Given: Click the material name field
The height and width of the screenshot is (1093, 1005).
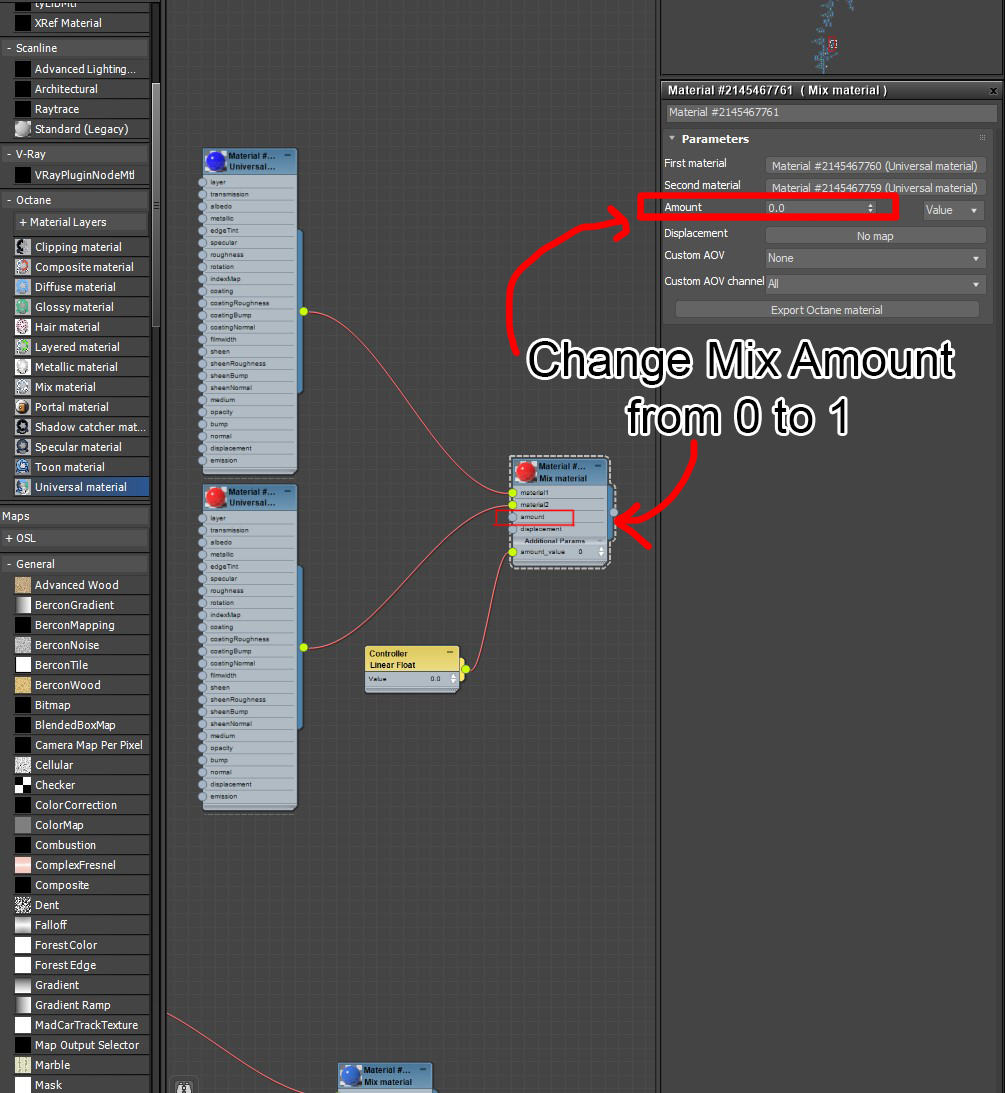Looking at the screenshot, I should click(x=831, y=112).
